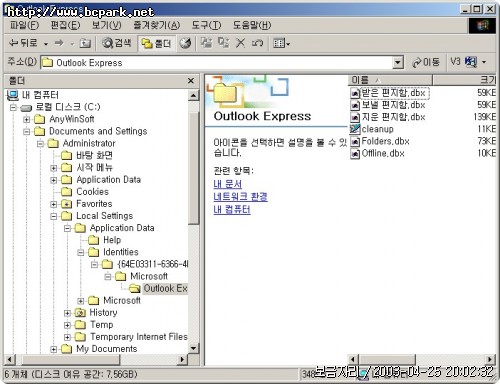Open the V3 toolbar dropdown arrow

[x=484, y=62]
